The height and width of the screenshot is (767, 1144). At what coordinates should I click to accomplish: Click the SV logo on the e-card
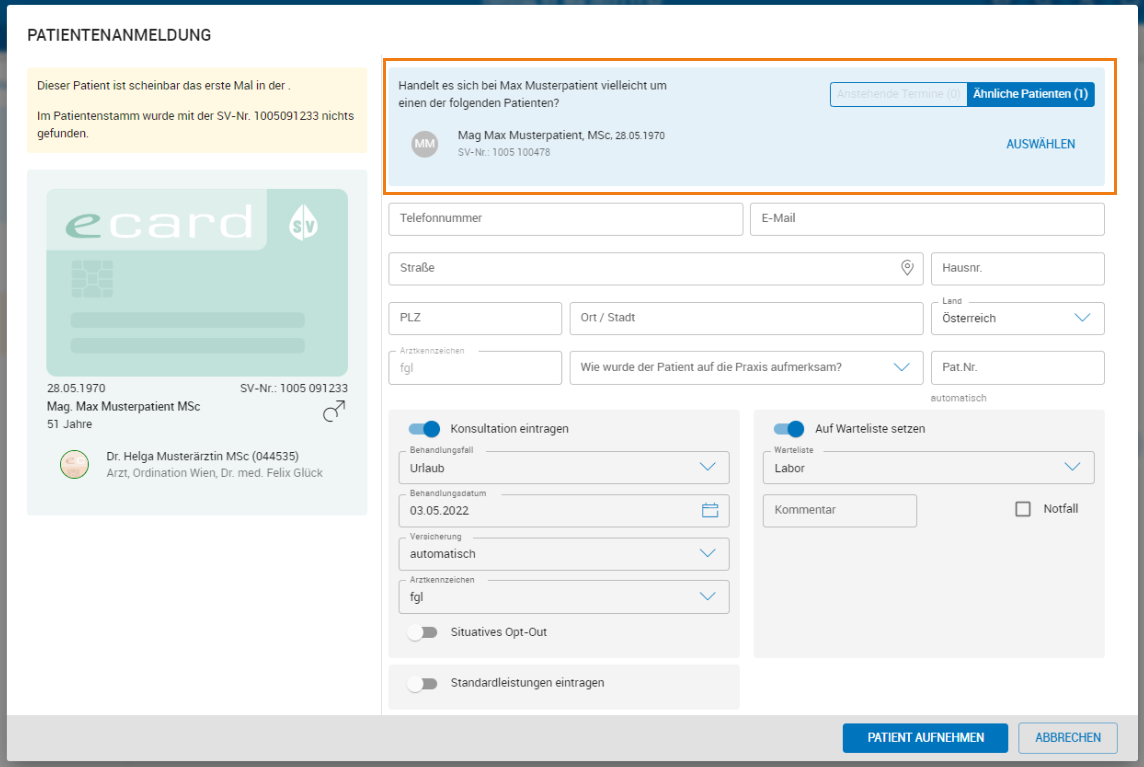pyautogui.click(x=303, y=224)
